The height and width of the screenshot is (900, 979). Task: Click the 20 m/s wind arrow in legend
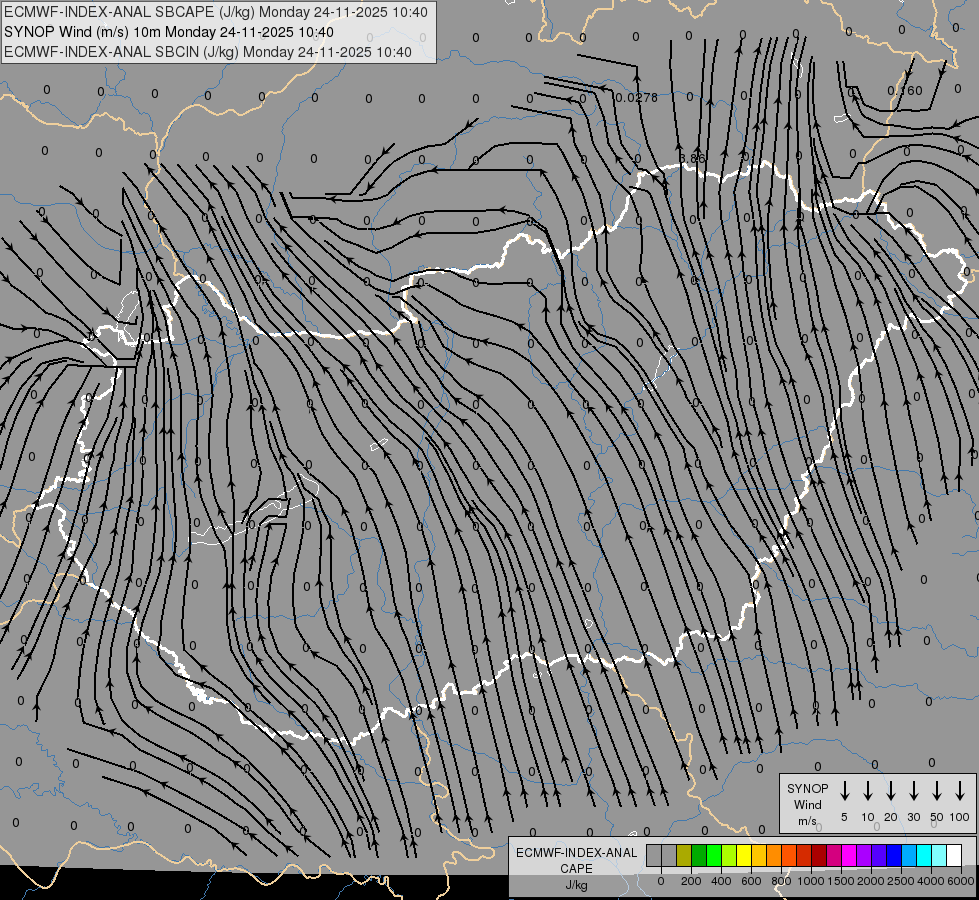pyautogui.click(x=890, y=791)
